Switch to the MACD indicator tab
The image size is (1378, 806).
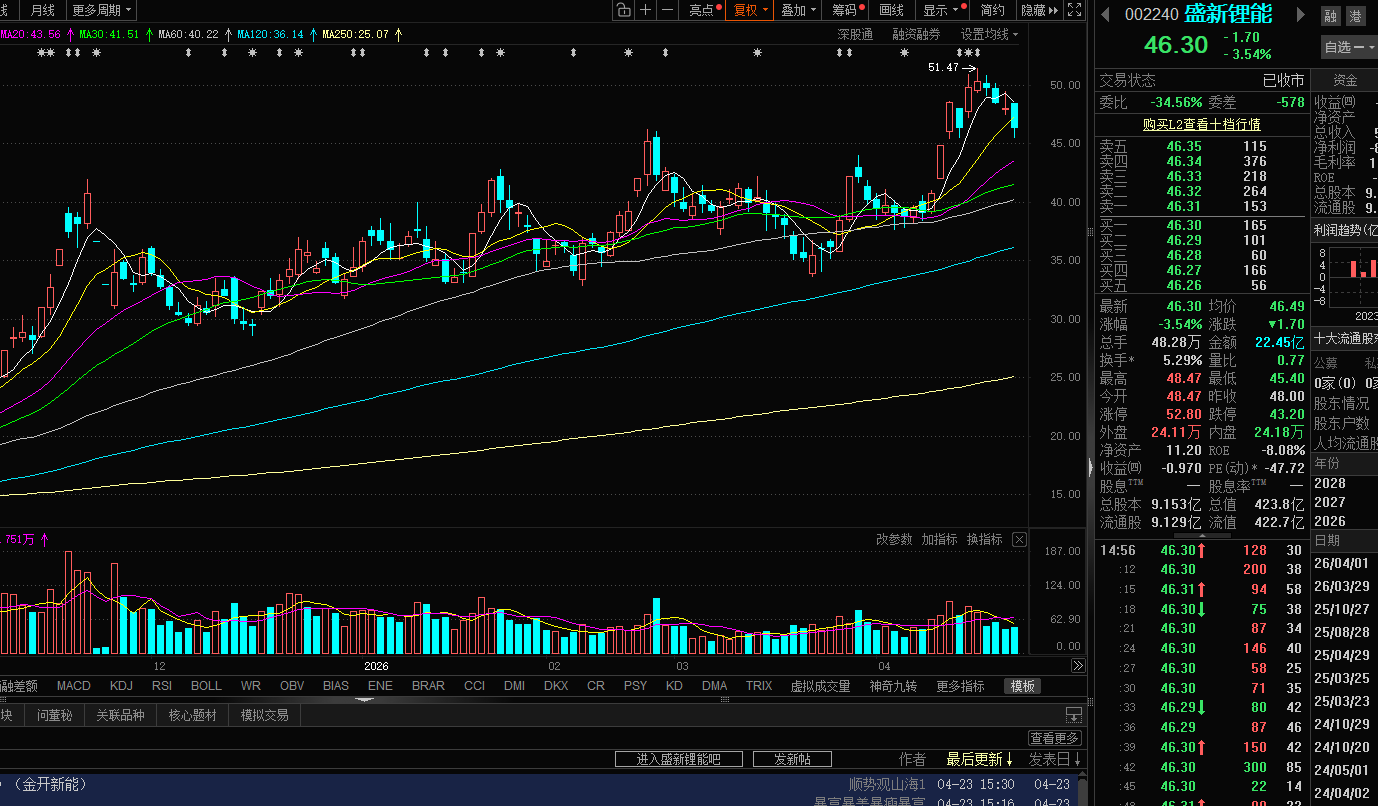click(73, 686)
